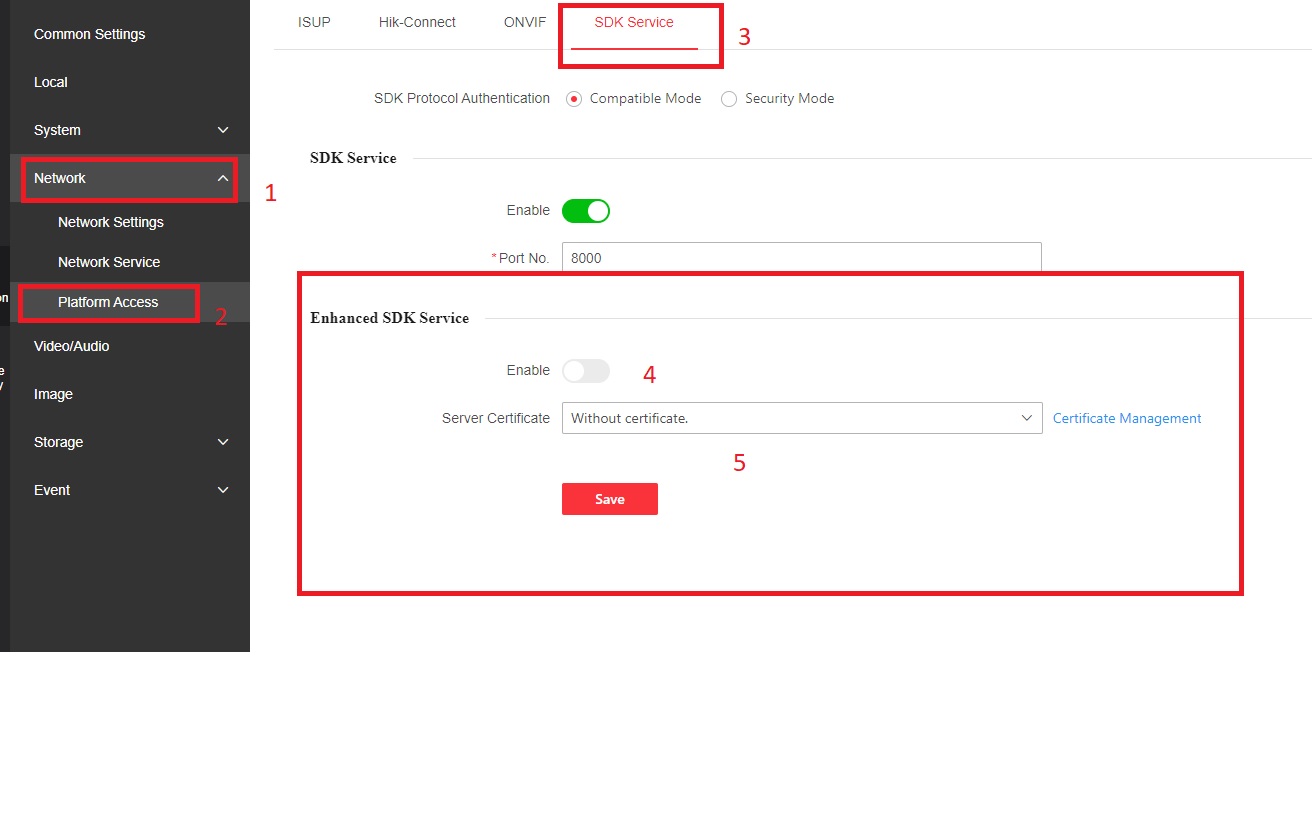Go to Network Settings in the sidebar

(x=111, y=222)
